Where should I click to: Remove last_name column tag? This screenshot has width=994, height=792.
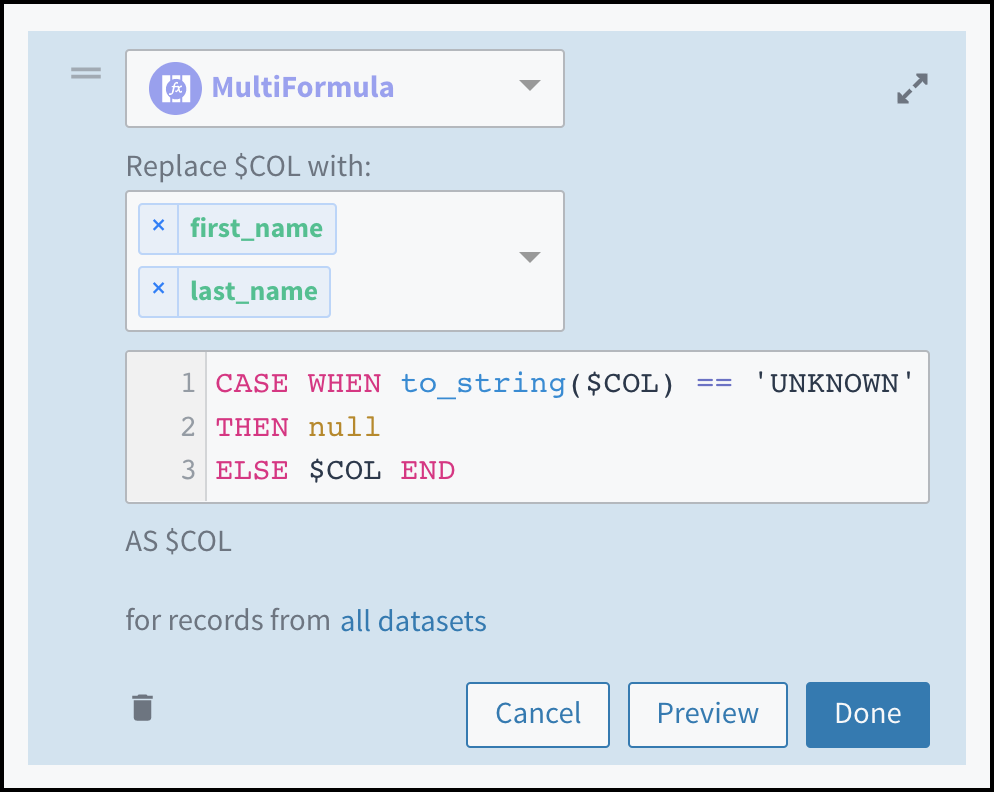click(158, 290)
